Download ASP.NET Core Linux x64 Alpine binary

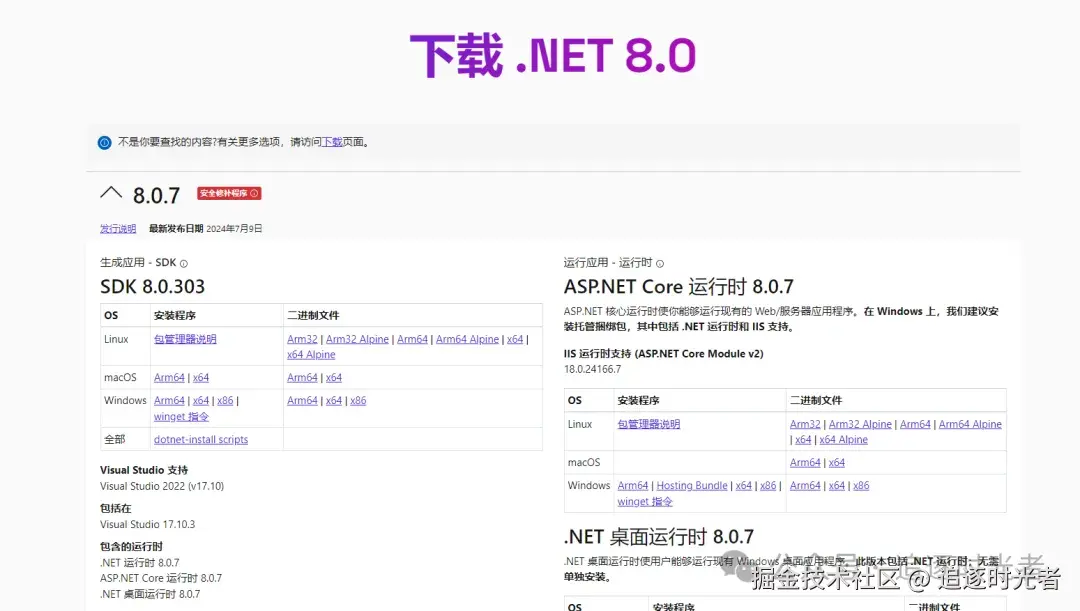pos(844,439)
